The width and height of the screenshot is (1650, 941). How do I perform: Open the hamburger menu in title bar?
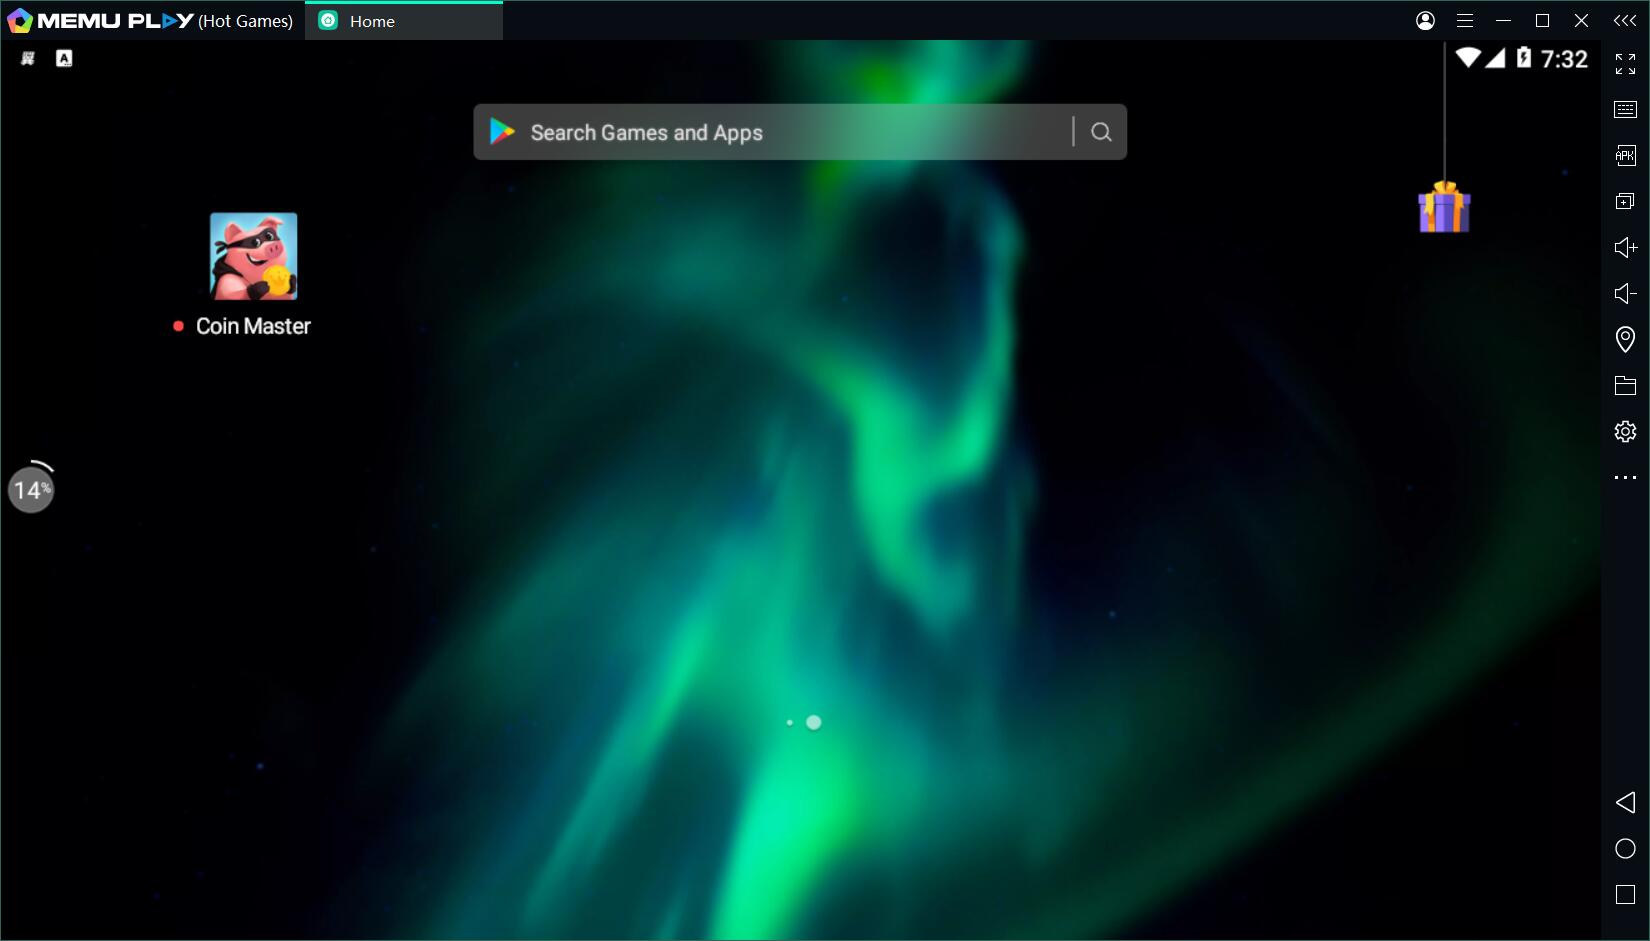click(1465, 20)
